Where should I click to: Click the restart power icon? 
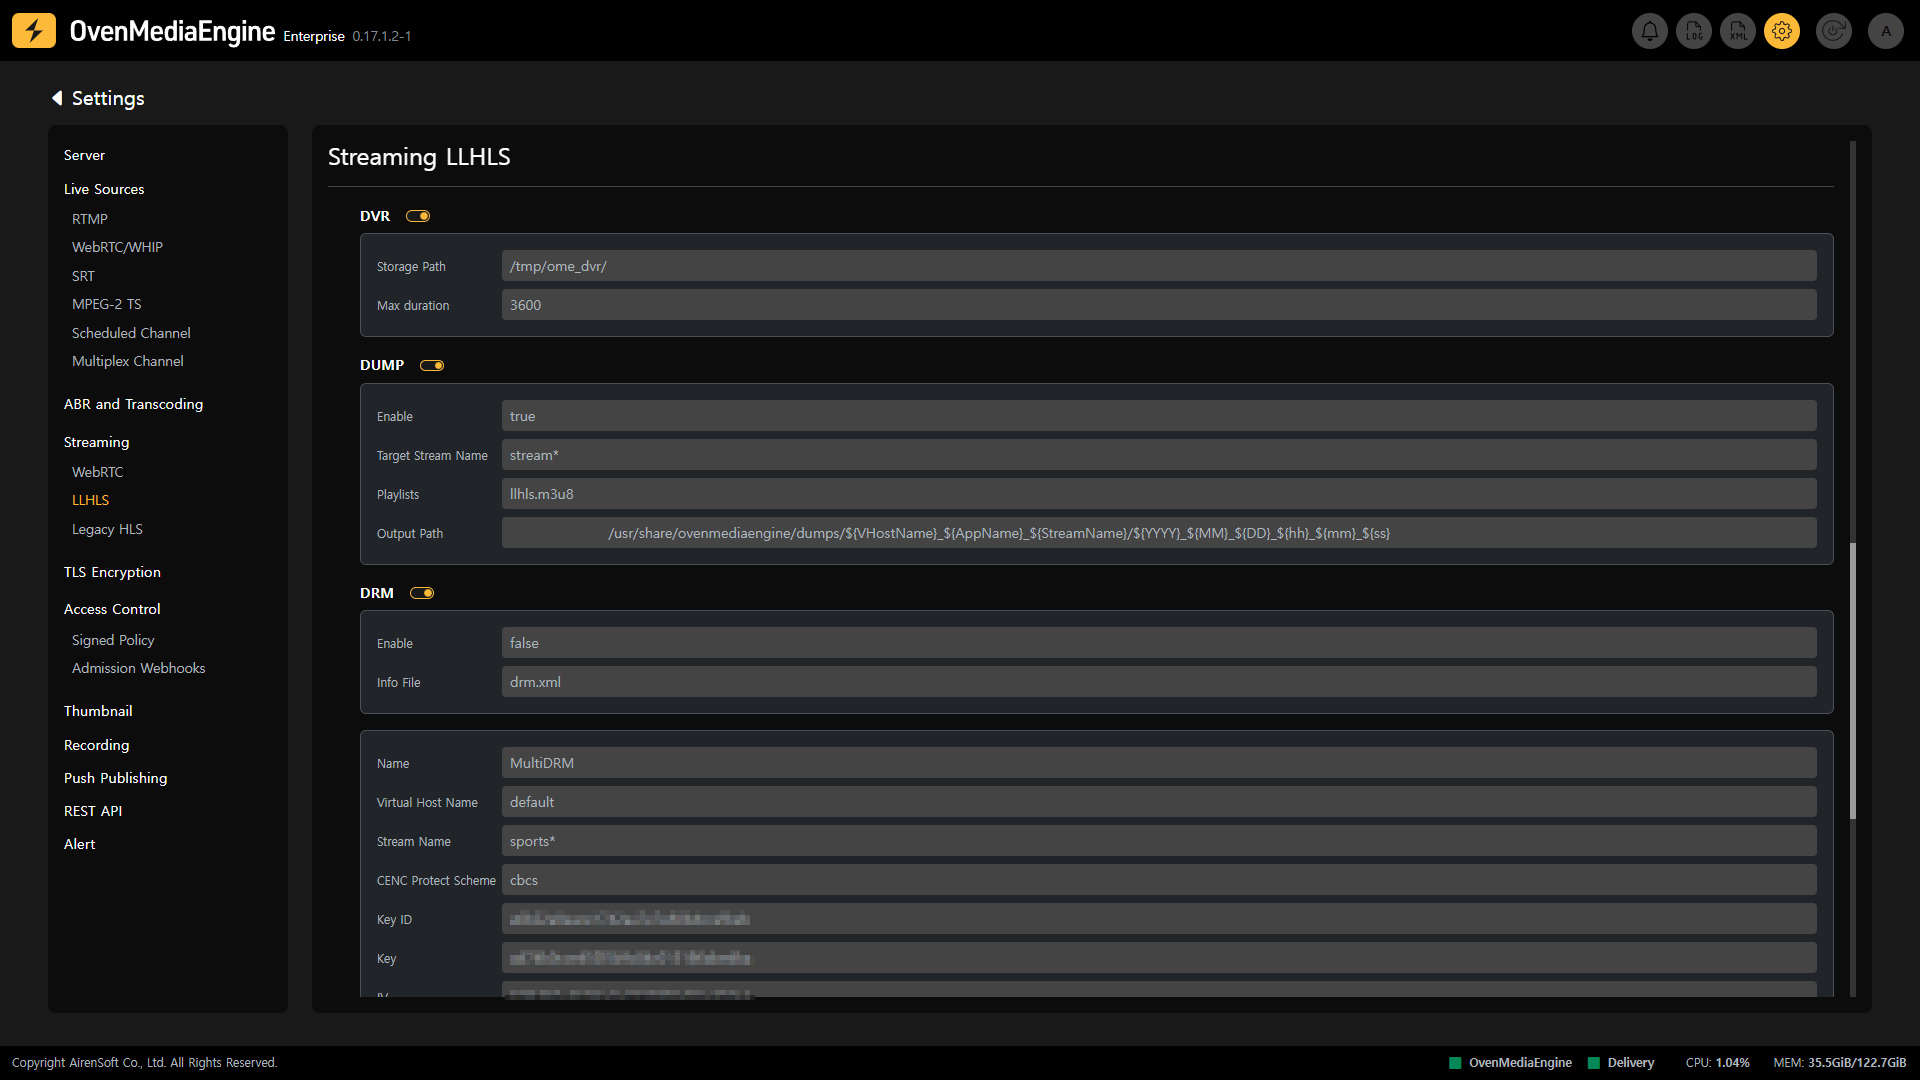point(1834,31)
